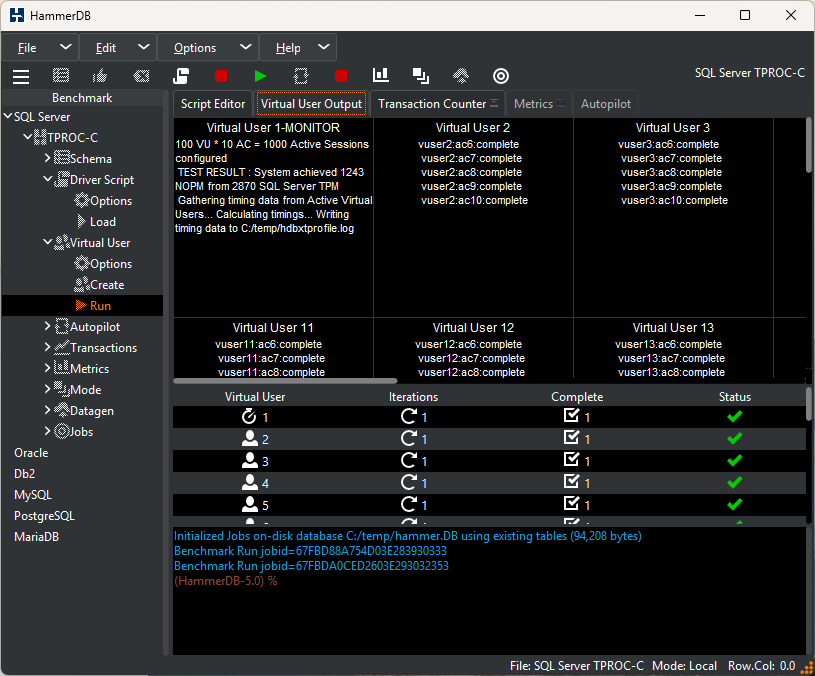
Task: Click the first red Destroy Virtual Users button
Action: [x=221, y=76]
